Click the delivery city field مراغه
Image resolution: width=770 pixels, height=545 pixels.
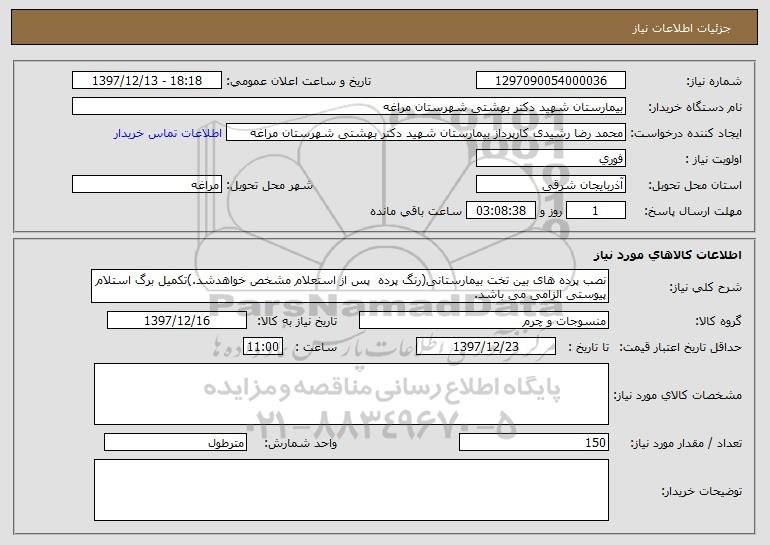pyautogui.click(x=147, y=184)
